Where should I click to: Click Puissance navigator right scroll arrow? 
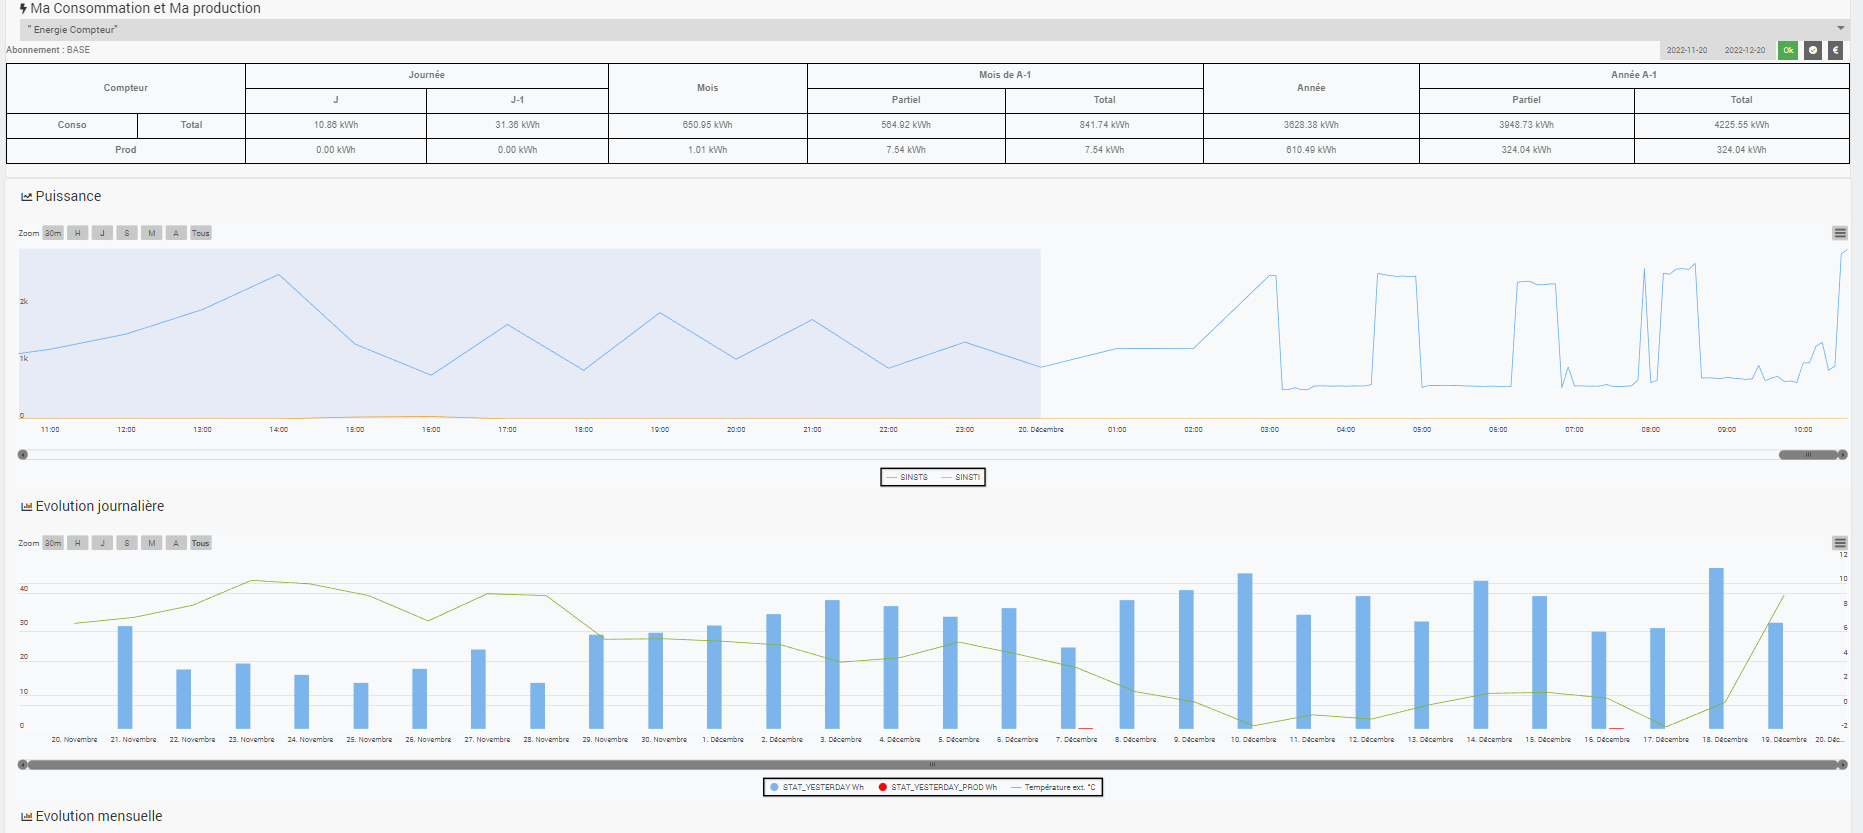(x=1843, y=455)
